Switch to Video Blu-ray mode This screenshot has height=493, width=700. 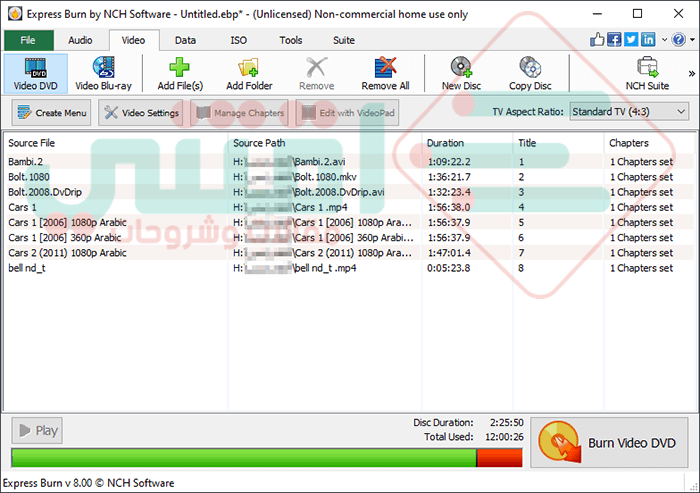(104, 74)
